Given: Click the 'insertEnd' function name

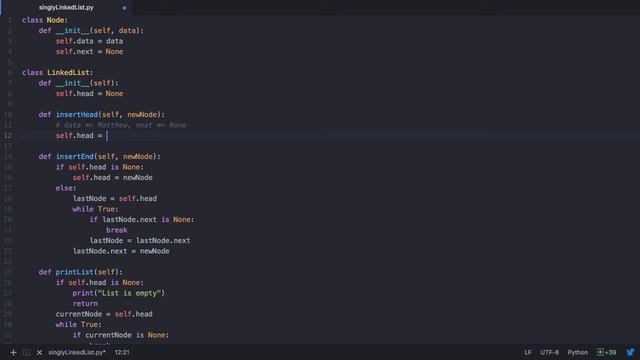Looking at the screenshot, I should tap(75, 157).
